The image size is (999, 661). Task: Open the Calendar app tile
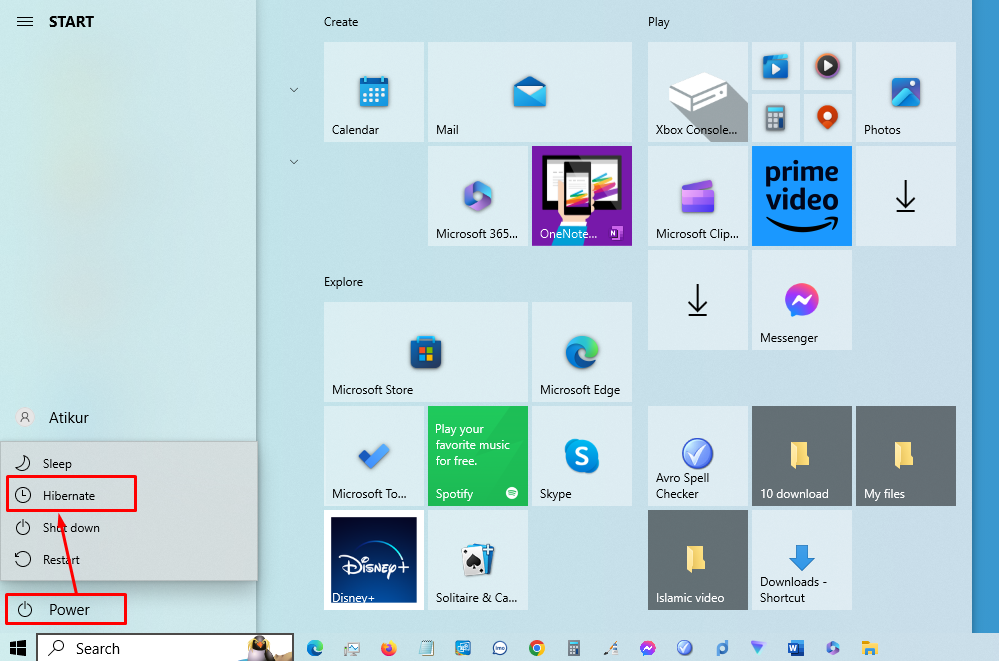point(373,92)
